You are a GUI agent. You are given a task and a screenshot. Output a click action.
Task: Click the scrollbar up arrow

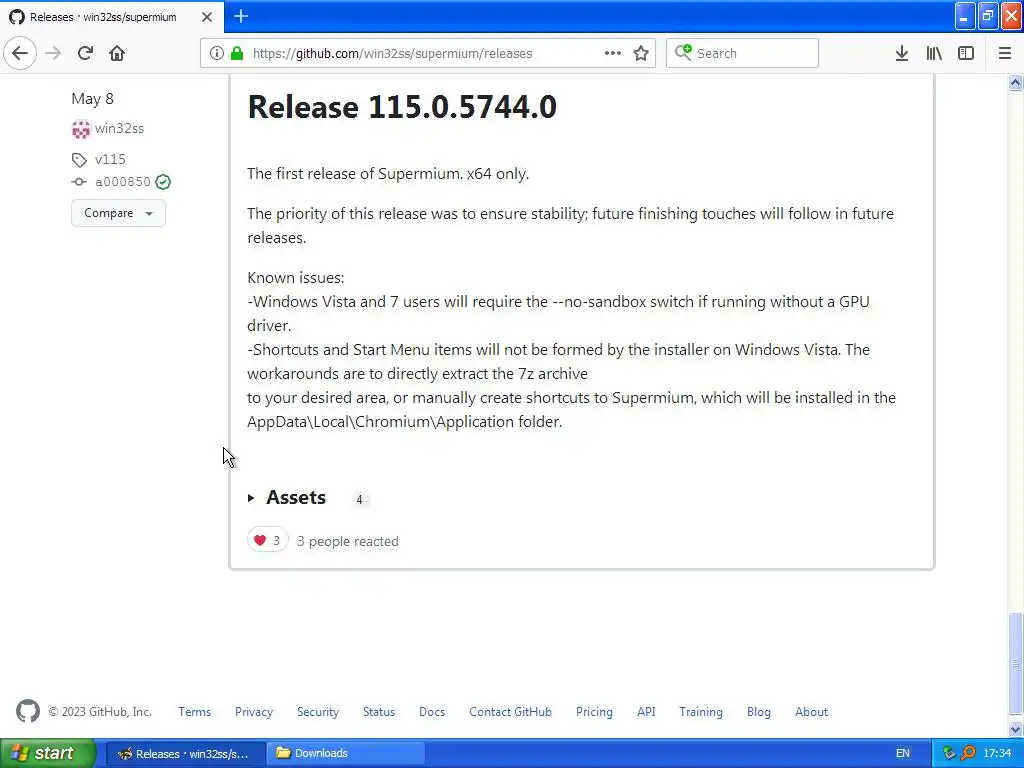1015,82
